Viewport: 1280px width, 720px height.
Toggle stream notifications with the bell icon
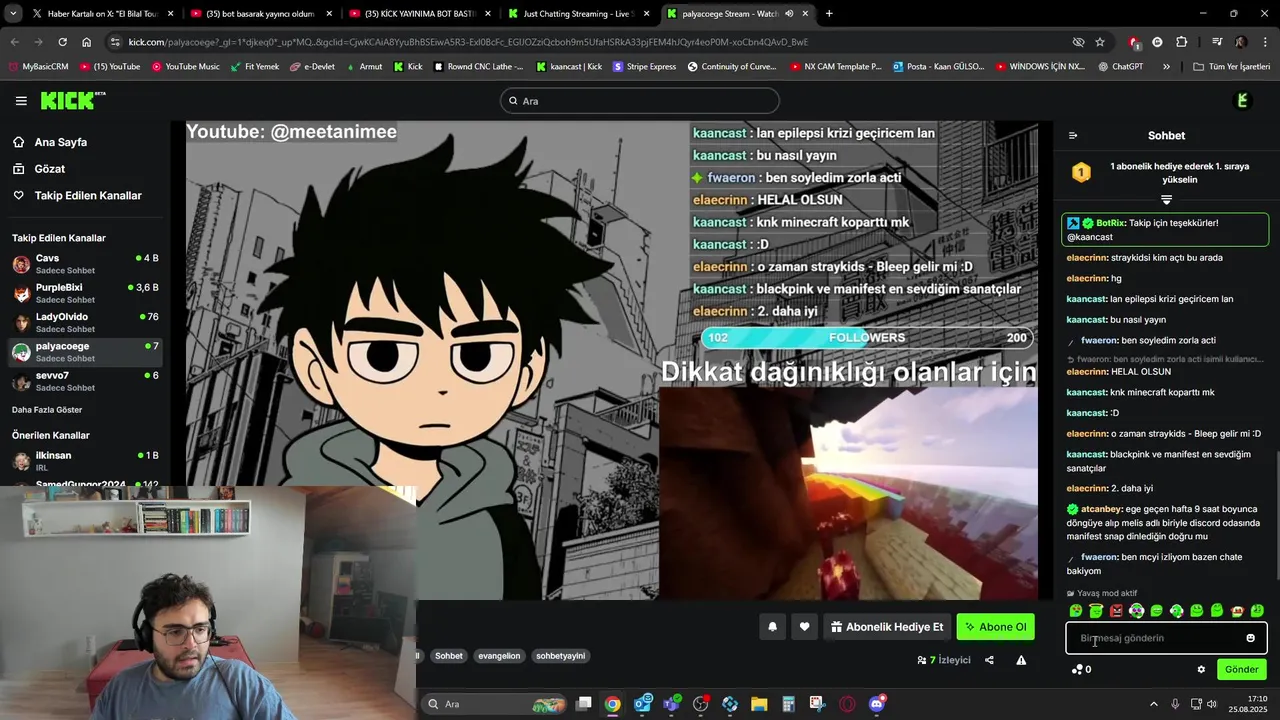(772, 627)
